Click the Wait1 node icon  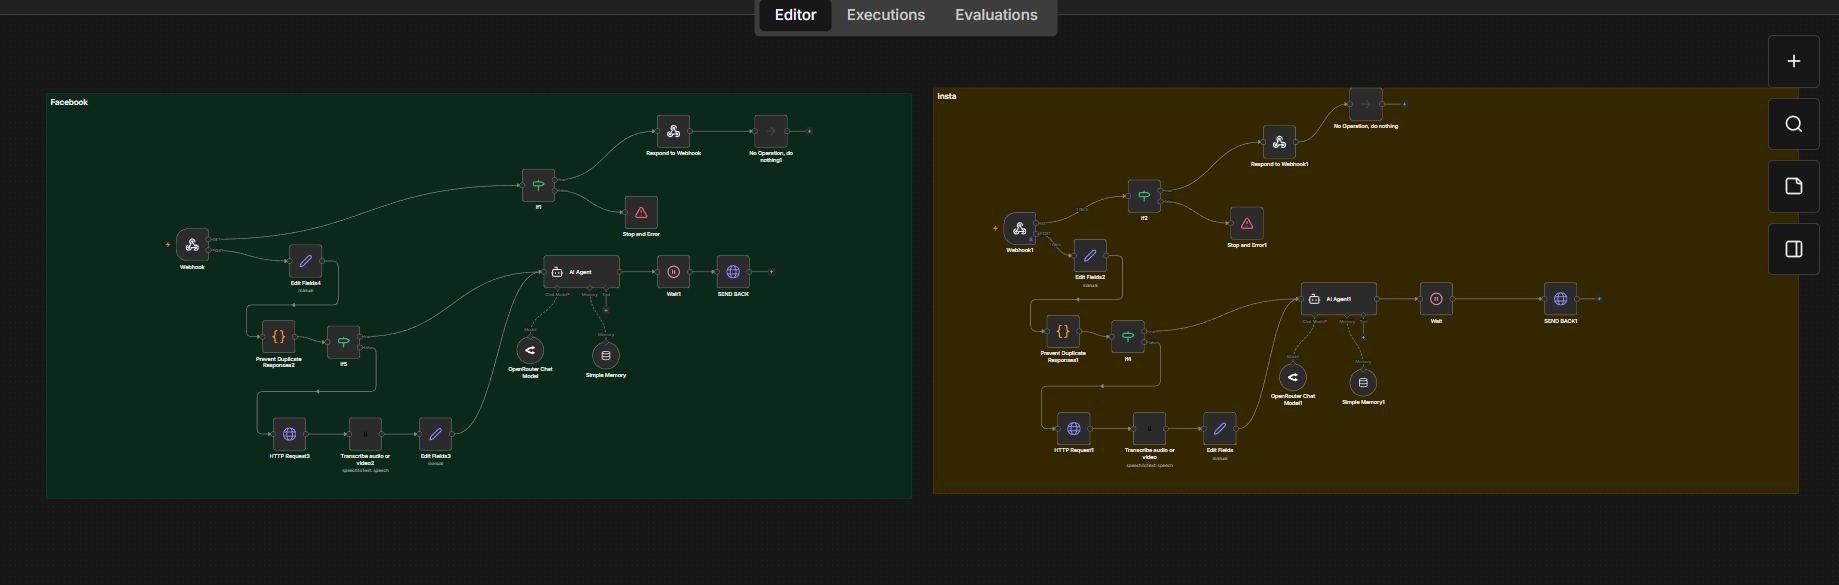(673, 272)
